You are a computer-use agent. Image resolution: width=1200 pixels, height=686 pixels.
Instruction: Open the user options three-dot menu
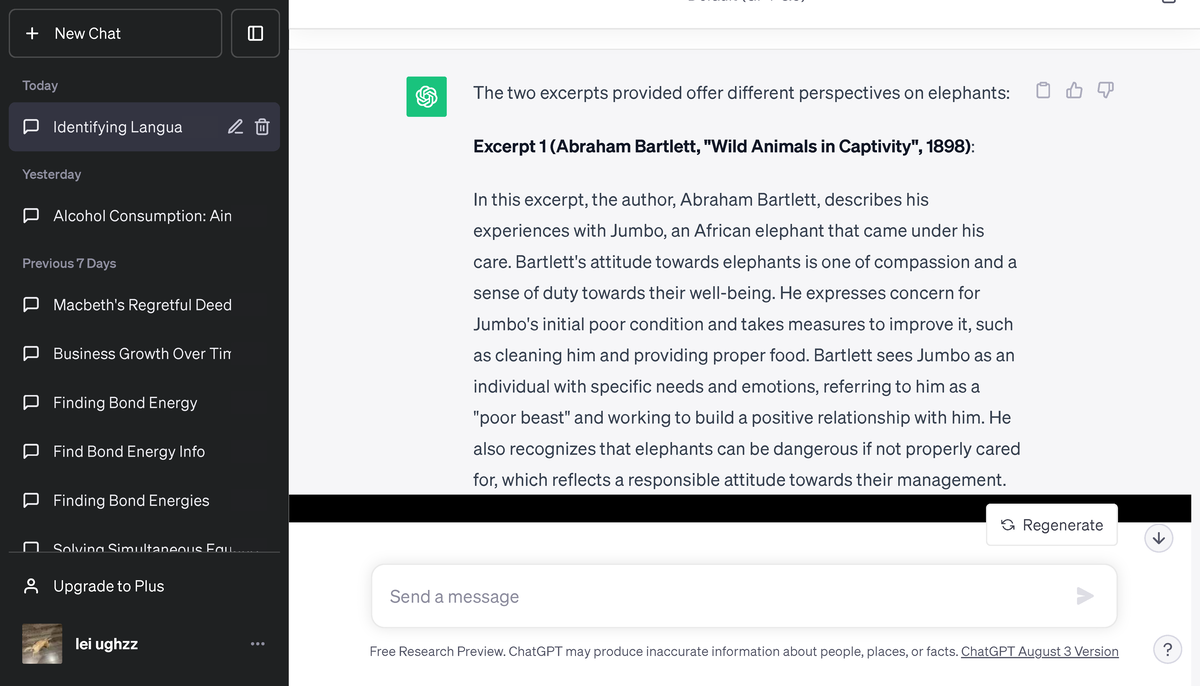(258, 644)
